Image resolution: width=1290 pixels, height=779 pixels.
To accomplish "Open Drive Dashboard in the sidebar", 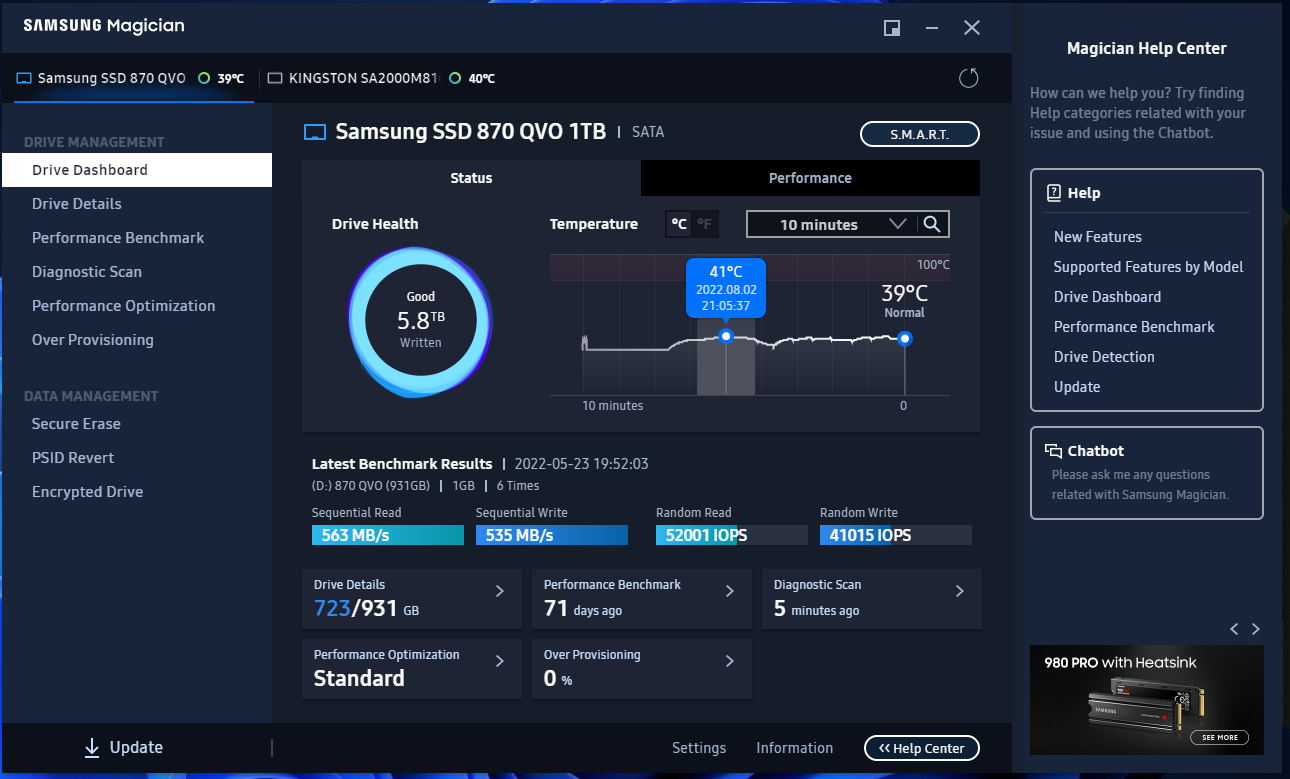I will (x=137, y=170).
